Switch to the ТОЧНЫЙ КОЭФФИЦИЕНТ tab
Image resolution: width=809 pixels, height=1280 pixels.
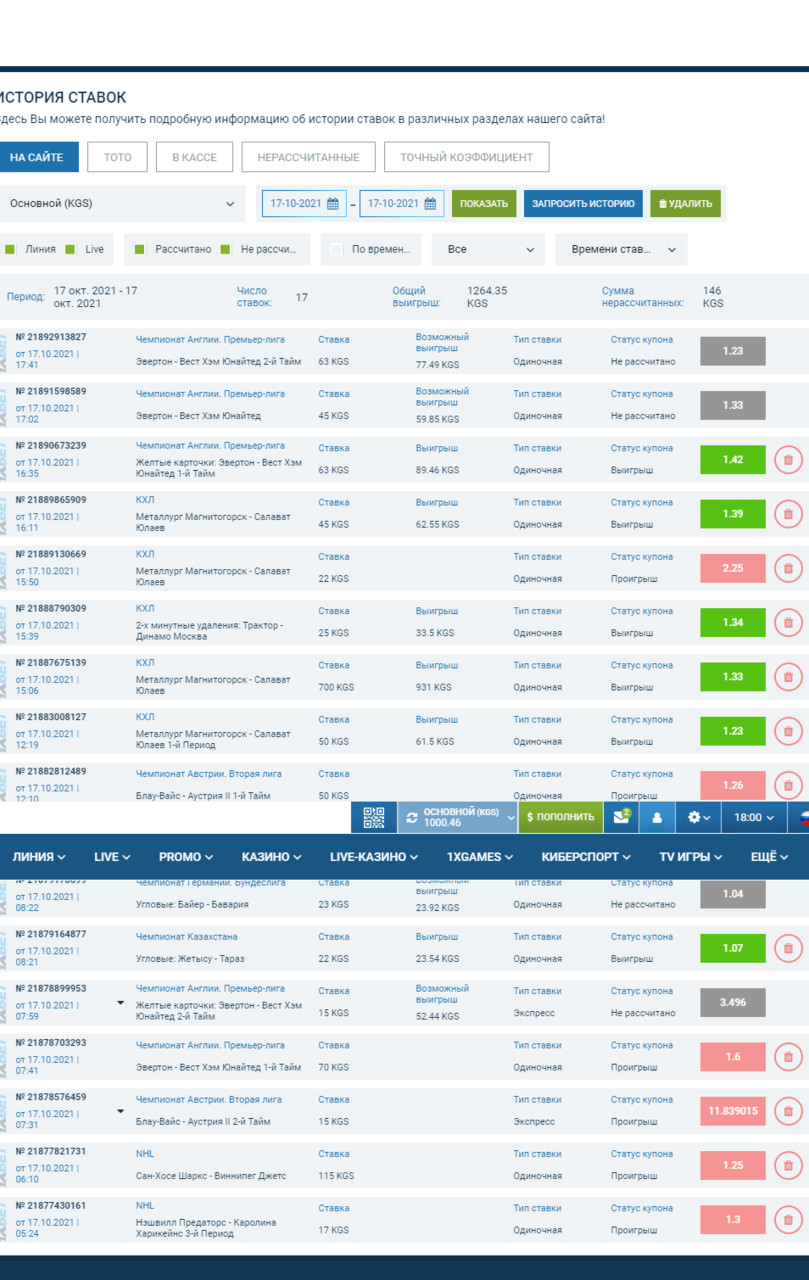pos(467,157)
